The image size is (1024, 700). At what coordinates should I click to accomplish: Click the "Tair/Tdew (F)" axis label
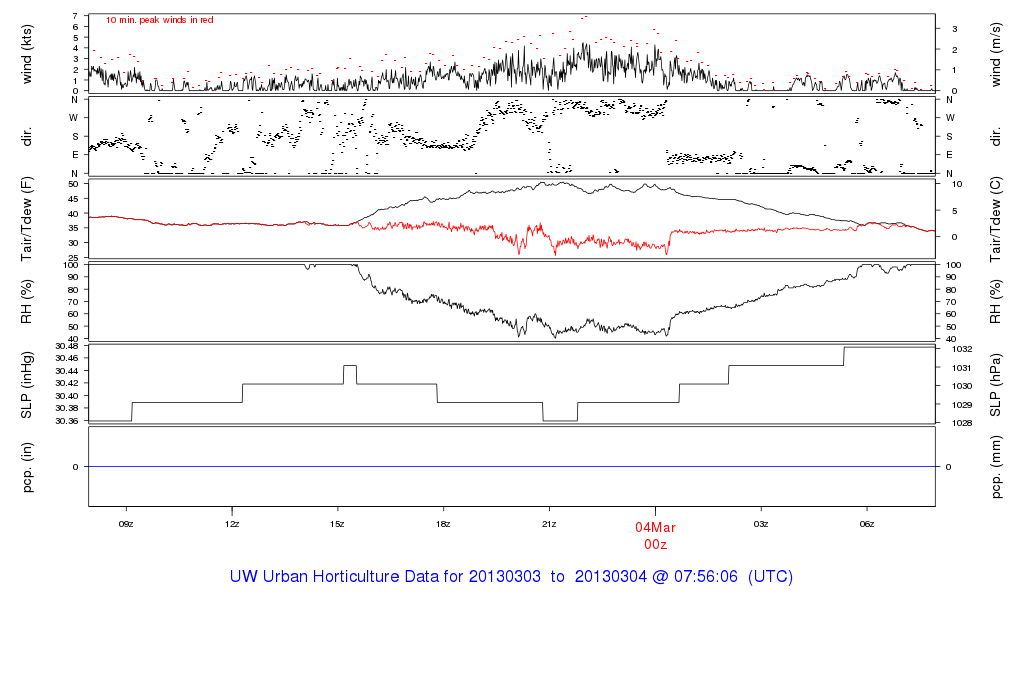click(x=27, y=219)
